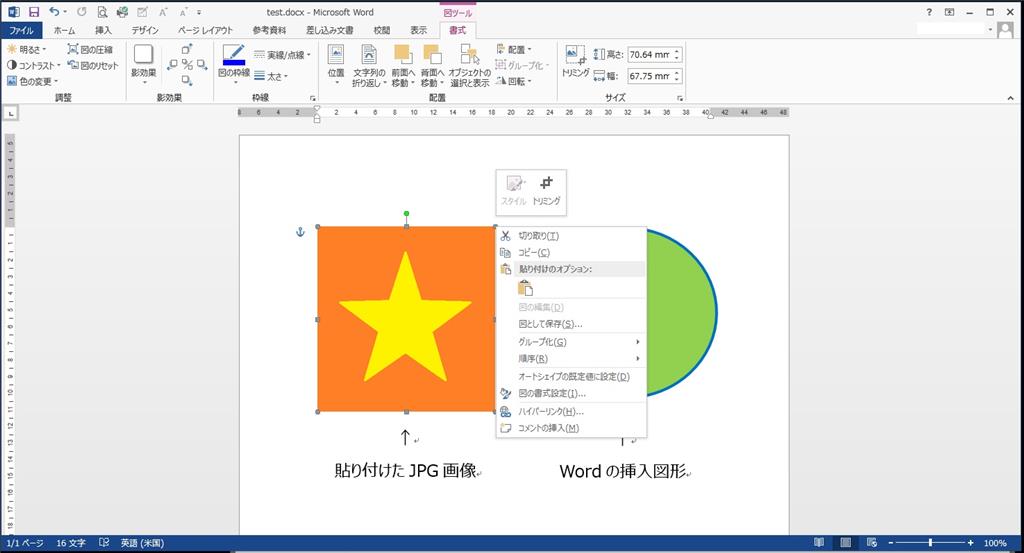Click トリミング in the floating mini toolbar

[x=547, y=191]
